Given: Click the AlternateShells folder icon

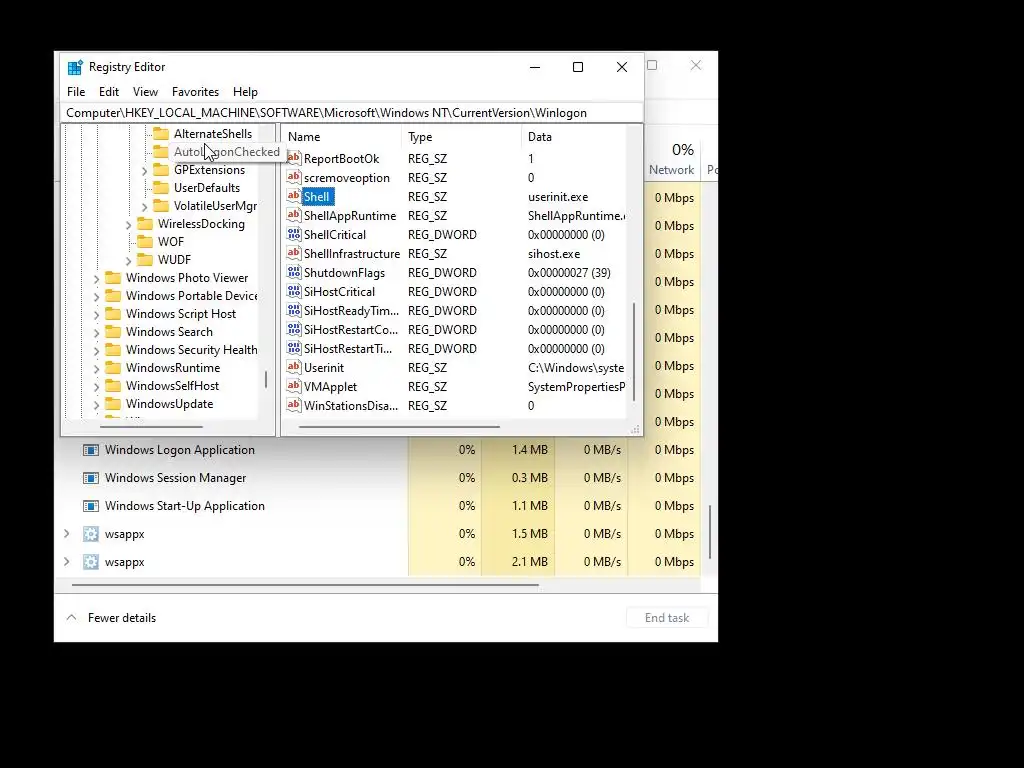Looking at the screenshot, I should [161, 134].
